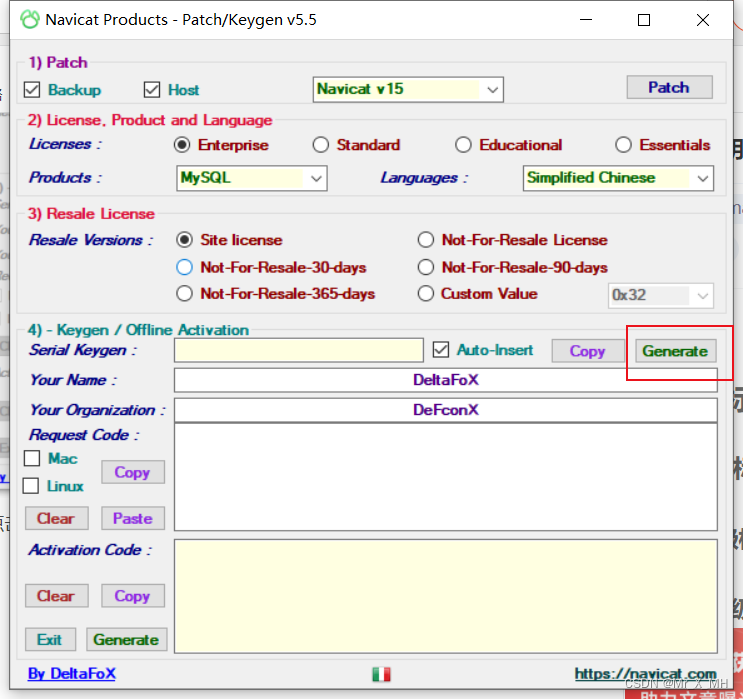
Task: Open the MySQL products dropdown
Action: coord(252,178)
